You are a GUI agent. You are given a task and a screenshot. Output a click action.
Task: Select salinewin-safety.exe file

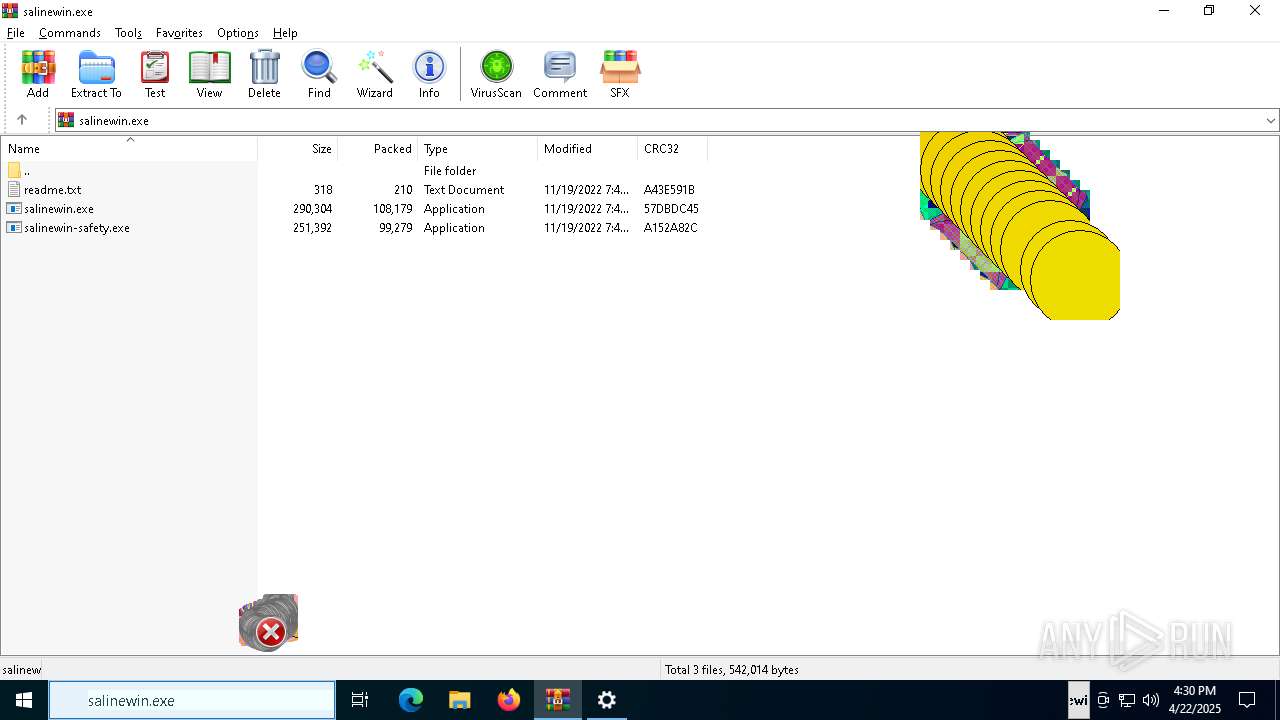click(x=354, y=228)
